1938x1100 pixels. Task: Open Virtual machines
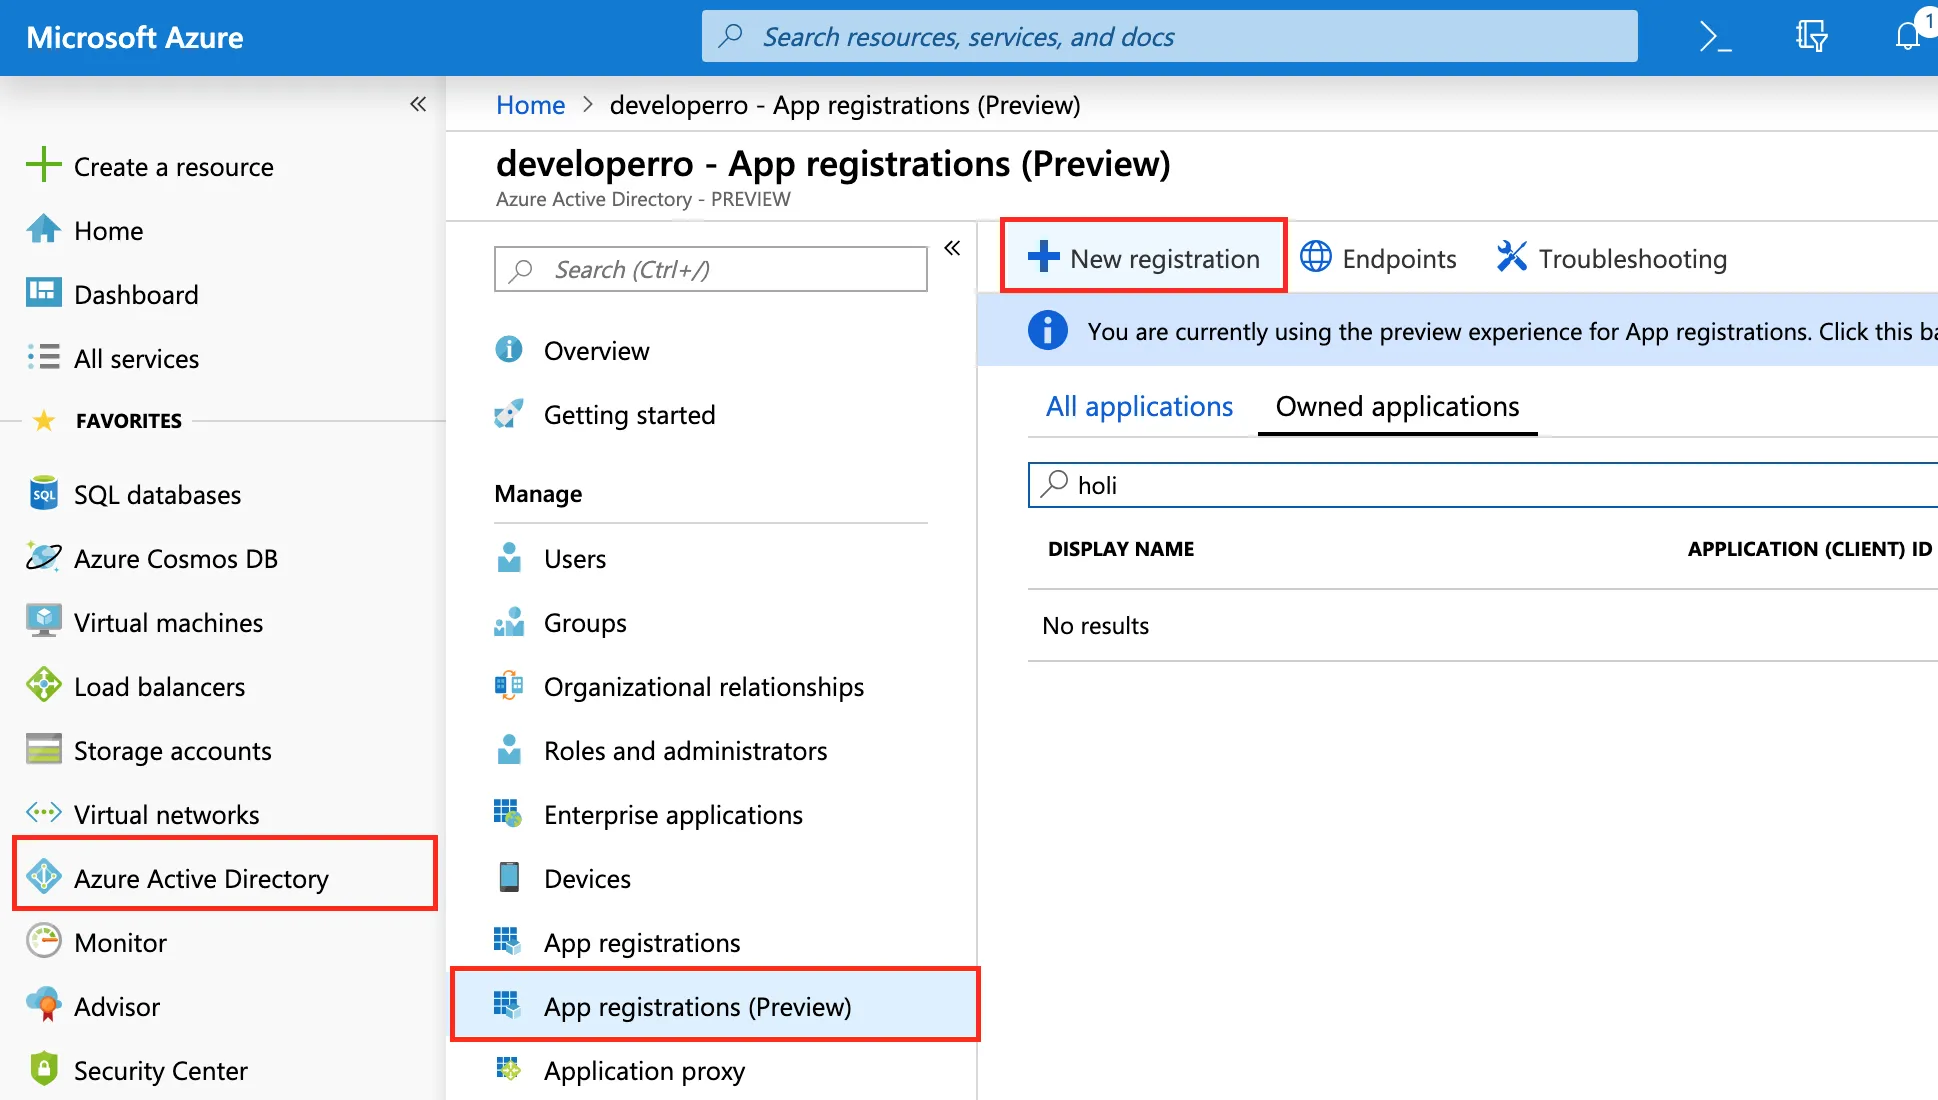tap(168, 622)
